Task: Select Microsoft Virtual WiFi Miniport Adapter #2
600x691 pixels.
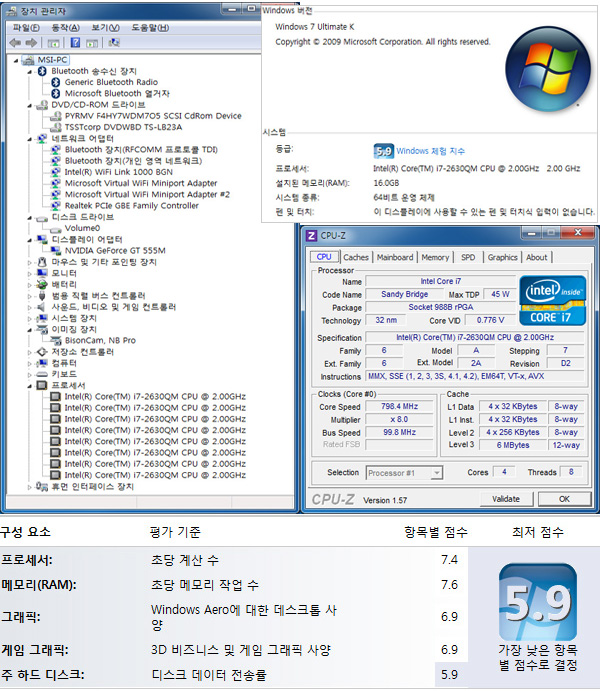Action: [147, 194]
